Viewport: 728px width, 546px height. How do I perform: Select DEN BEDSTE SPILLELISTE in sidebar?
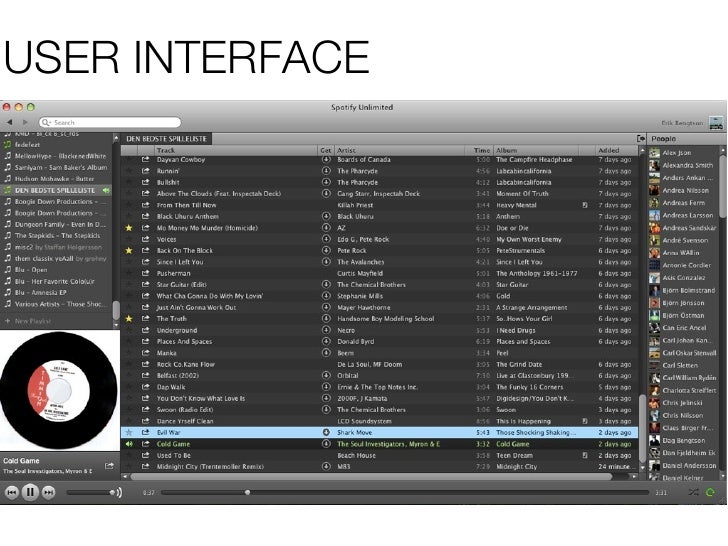pos(56,190)
